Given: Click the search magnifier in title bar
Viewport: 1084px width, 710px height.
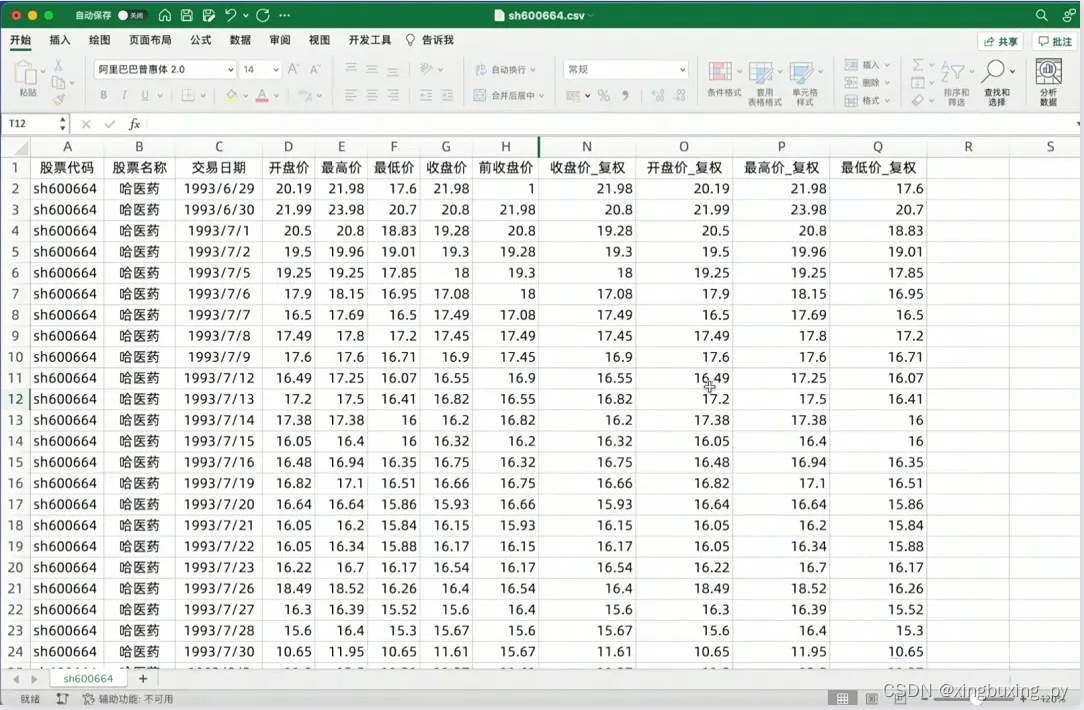Looking at the screenshot, I should tap(1041, 15).
